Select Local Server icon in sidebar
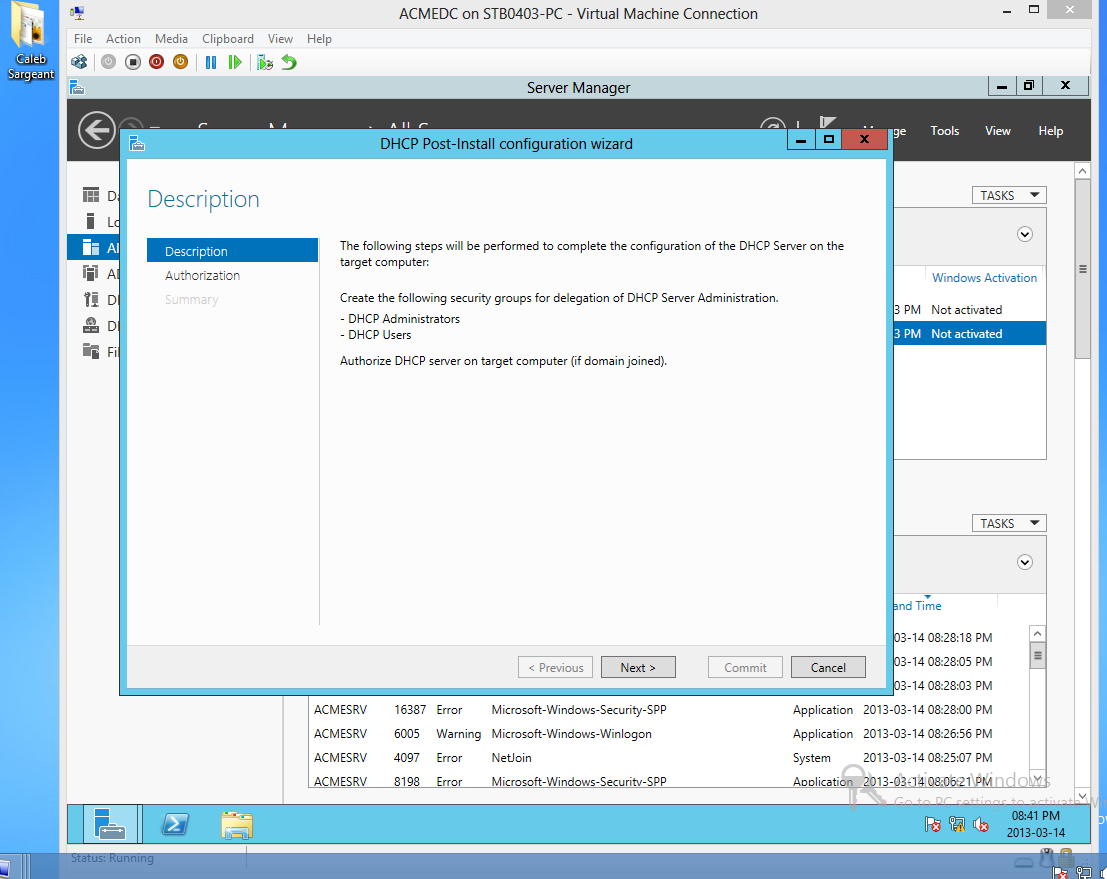Screen dimensions: 1107x879 [x=90, y=221]
